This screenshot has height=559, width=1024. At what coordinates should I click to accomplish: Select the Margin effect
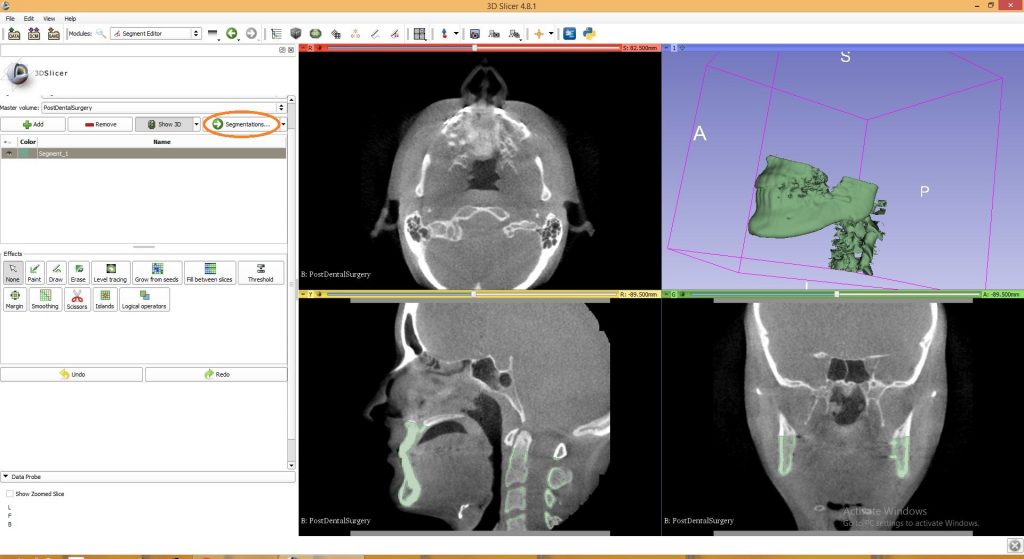point(14,299)
